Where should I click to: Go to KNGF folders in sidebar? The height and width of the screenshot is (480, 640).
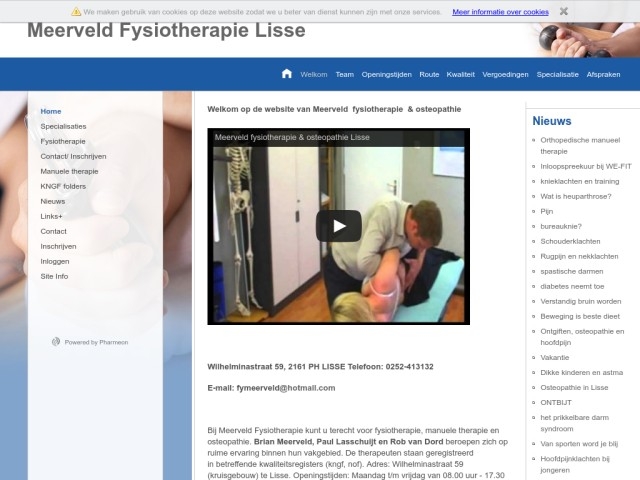(x=63, y=186)
